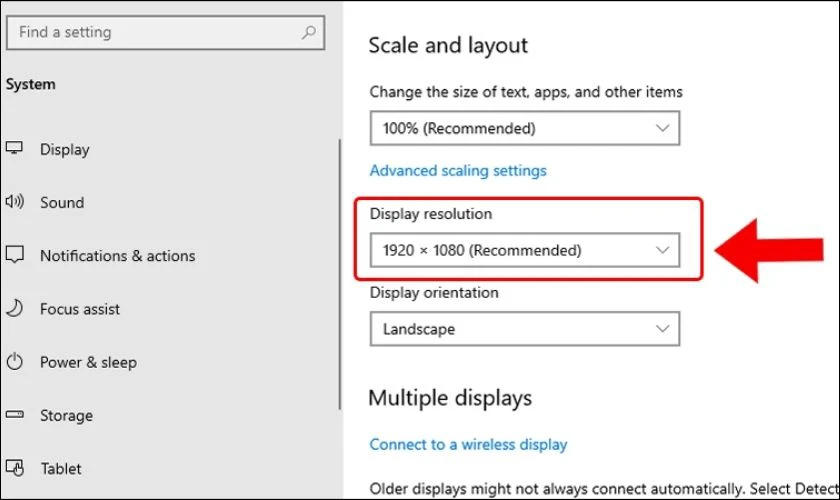Go to Notifications & actions
This screenshot has height=500, width=840.
pyautogui.click(x=117, y=256)
